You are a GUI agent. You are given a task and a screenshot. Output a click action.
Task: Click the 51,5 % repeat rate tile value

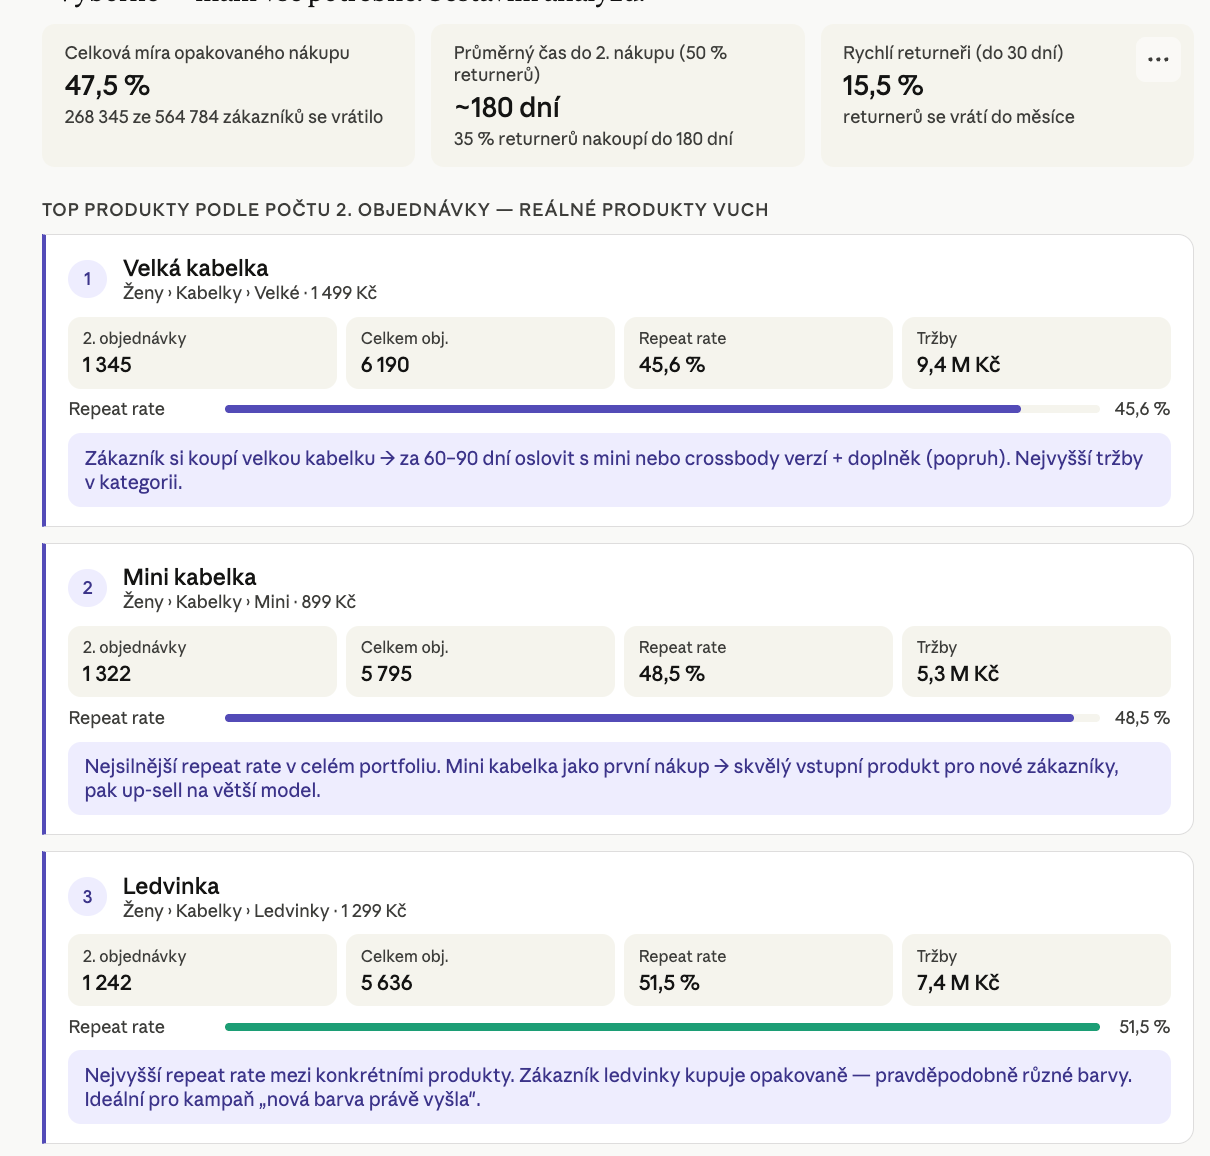pos(669,983)
